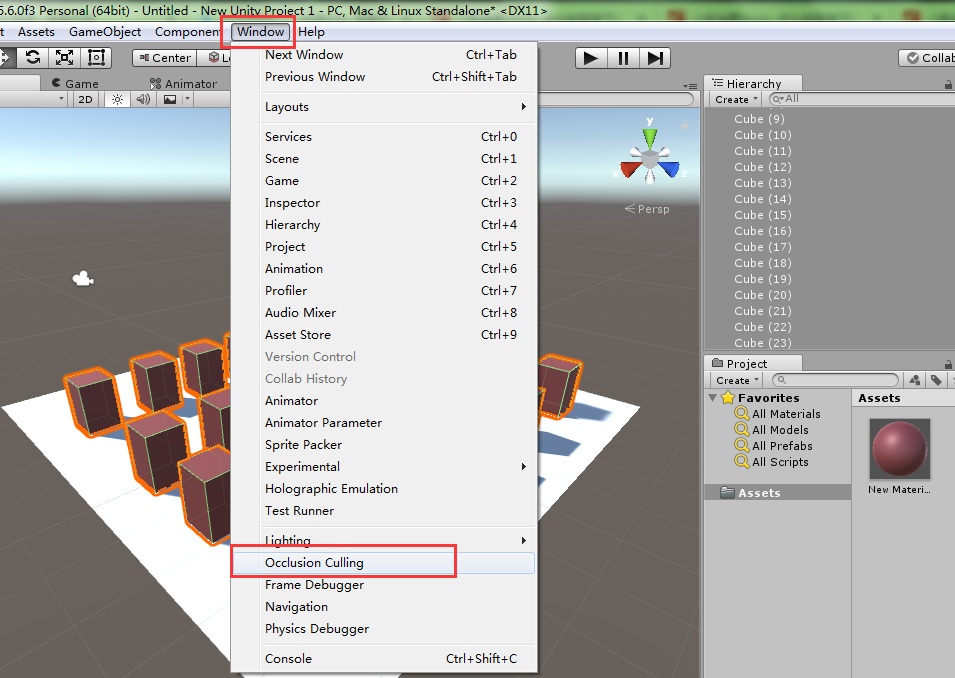Select Holographic Emulation menu entry
955x678 pixels.
point(384,489)
